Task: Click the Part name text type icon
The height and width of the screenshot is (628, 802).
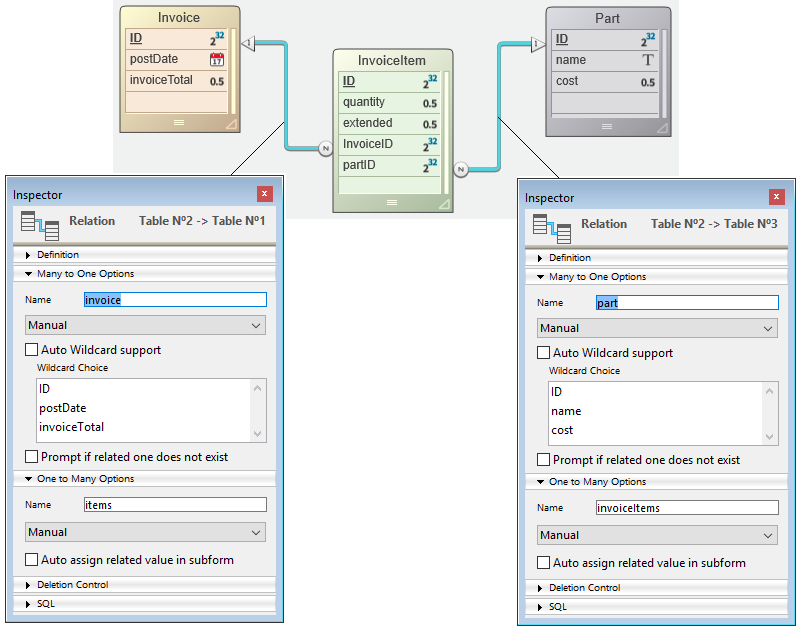Action: [x=648, y=61]
